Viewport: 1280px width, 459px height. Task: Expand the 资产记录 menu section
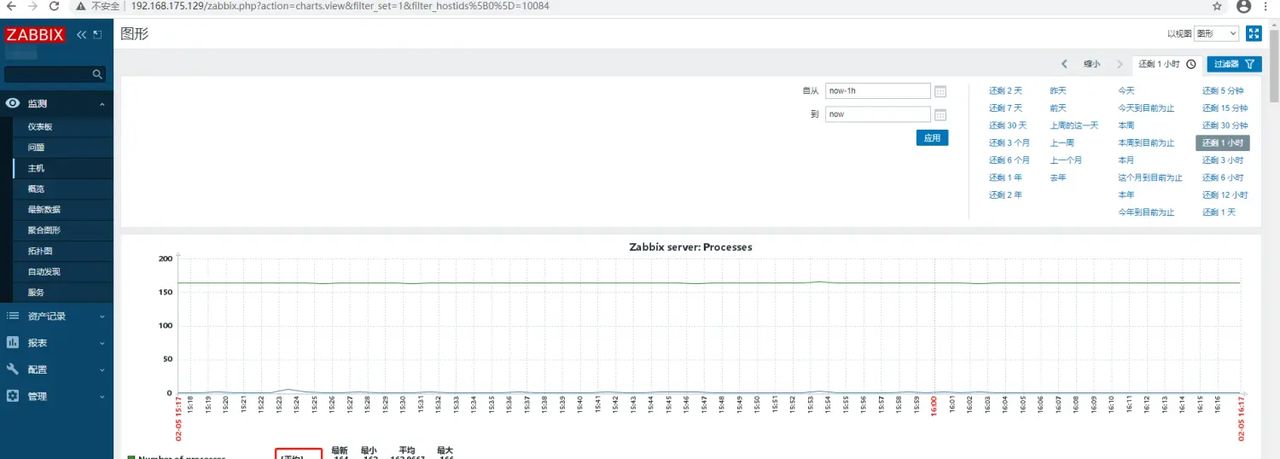click(x=103, y=317)
